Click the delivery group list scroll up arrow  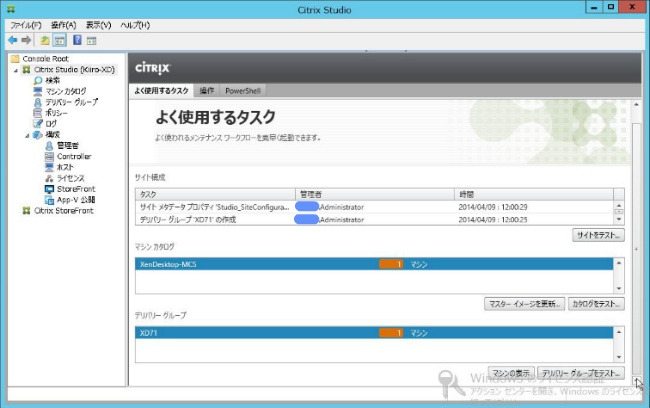(619, 332)
